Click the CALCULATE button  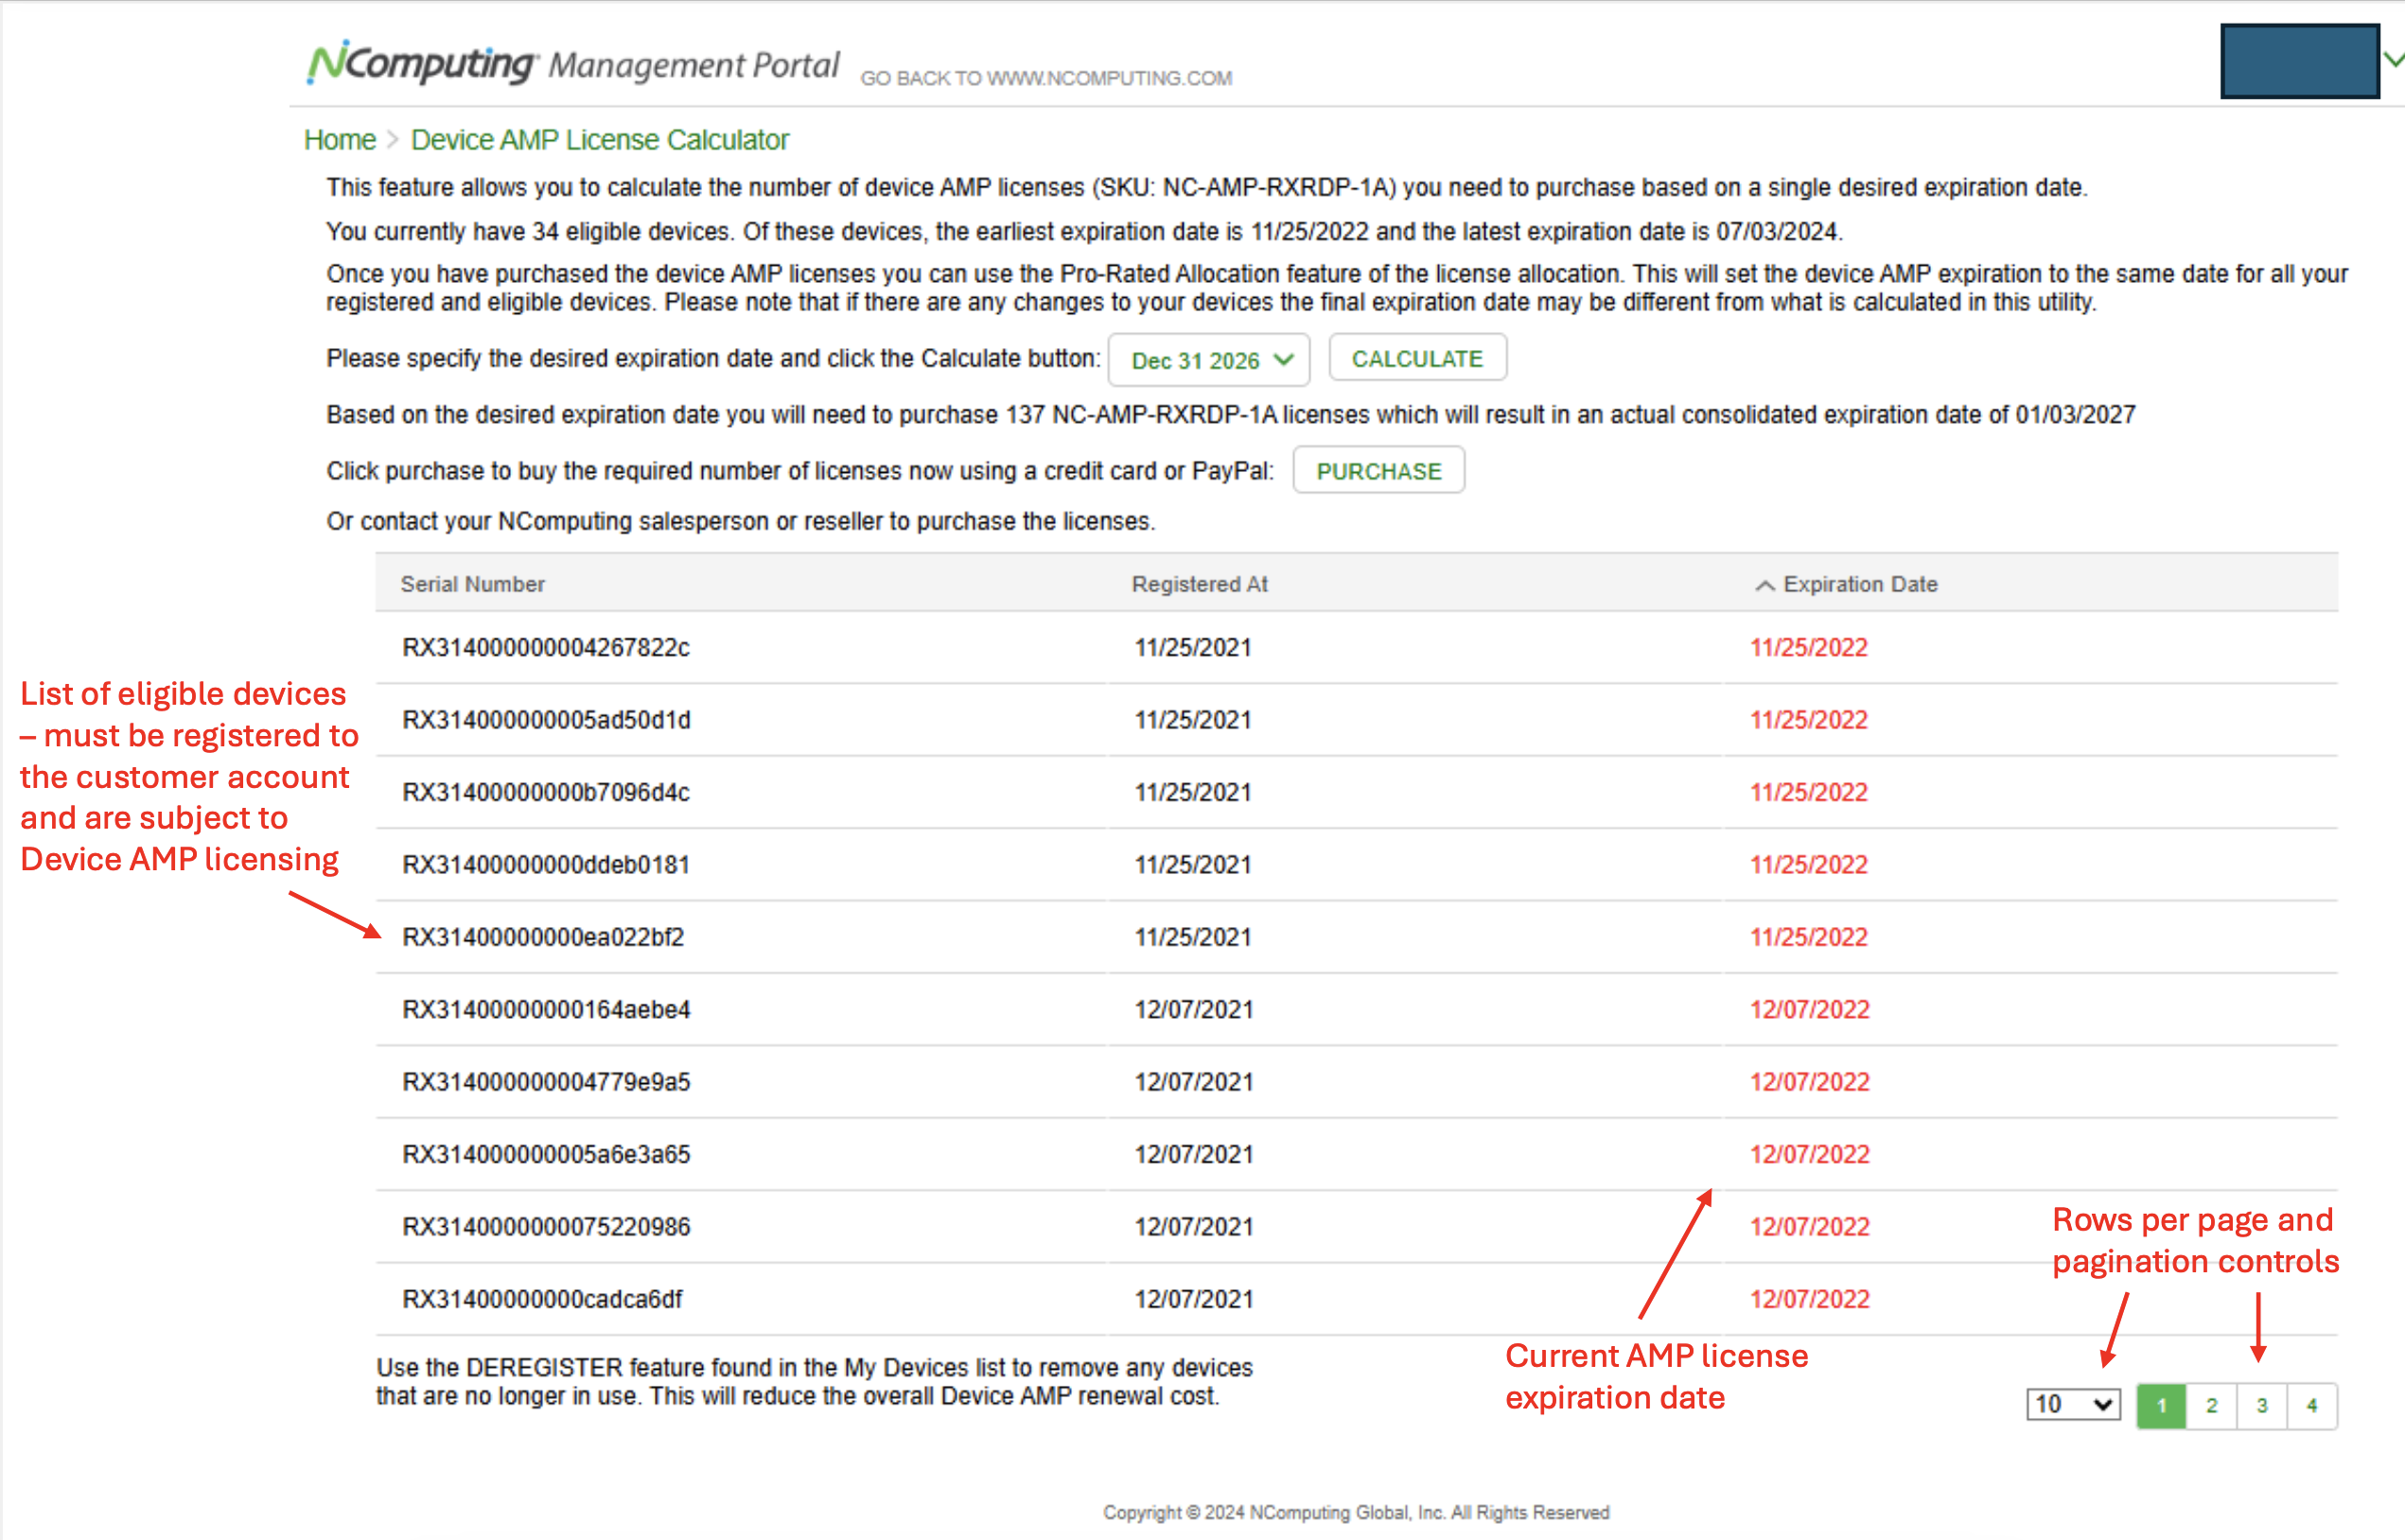[x=1417, y=358]
